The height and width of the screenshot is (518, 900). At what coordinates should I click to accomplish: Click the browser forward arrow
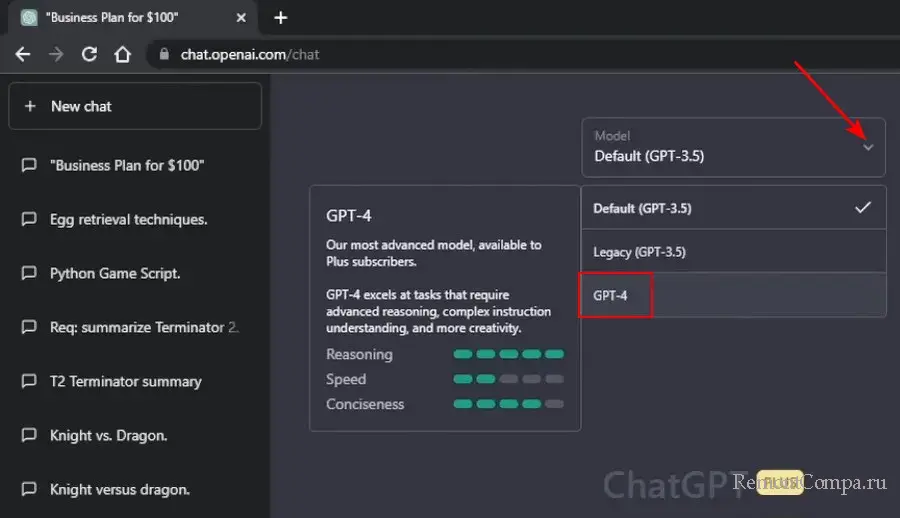pyautogui.click(x=56, y=54)
